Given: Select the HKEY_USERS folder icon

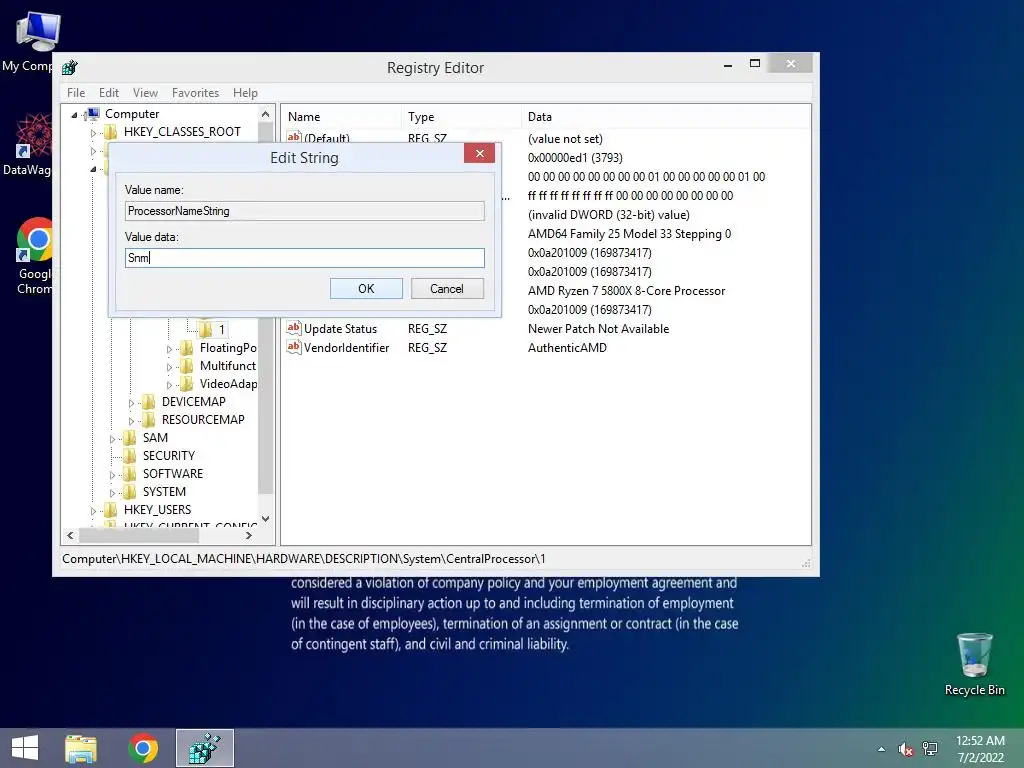Looking at the screenshot, I should tap(111, 509).
